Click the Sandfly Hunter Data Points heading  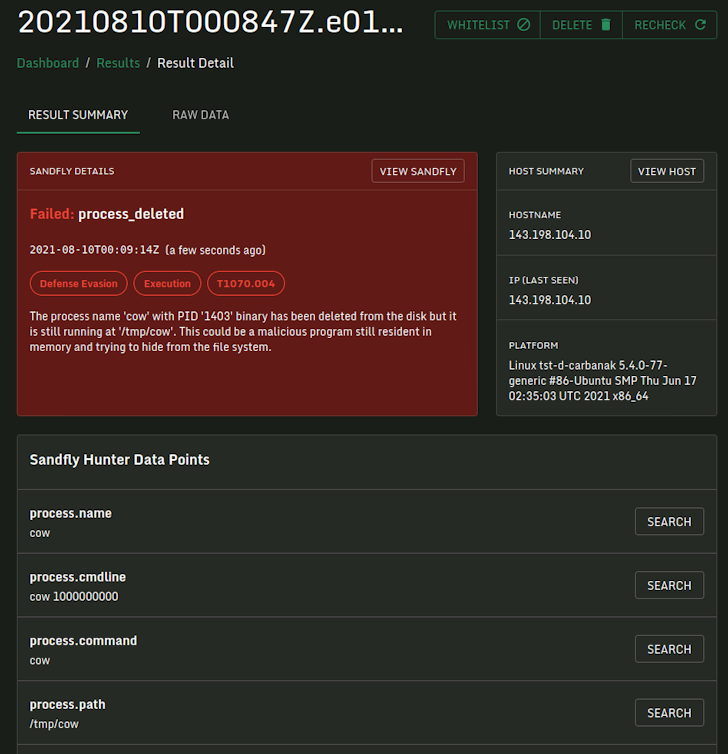(120, 460)
